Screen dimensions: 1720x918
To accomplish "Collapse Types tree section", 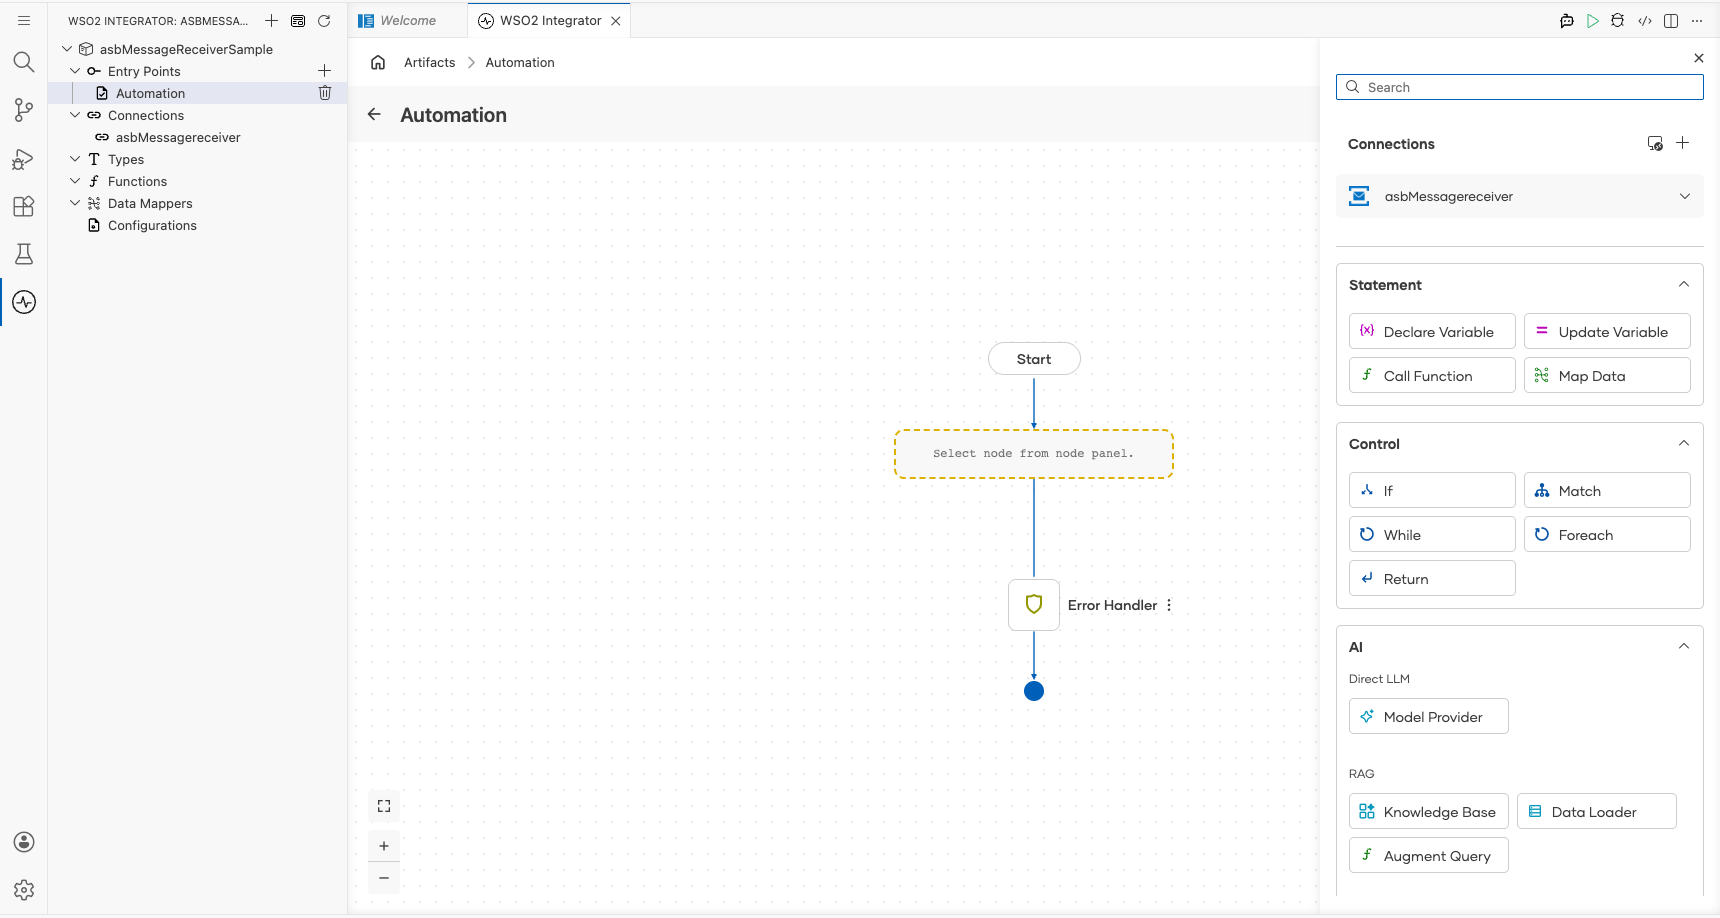I will click(x=75, y=159).
